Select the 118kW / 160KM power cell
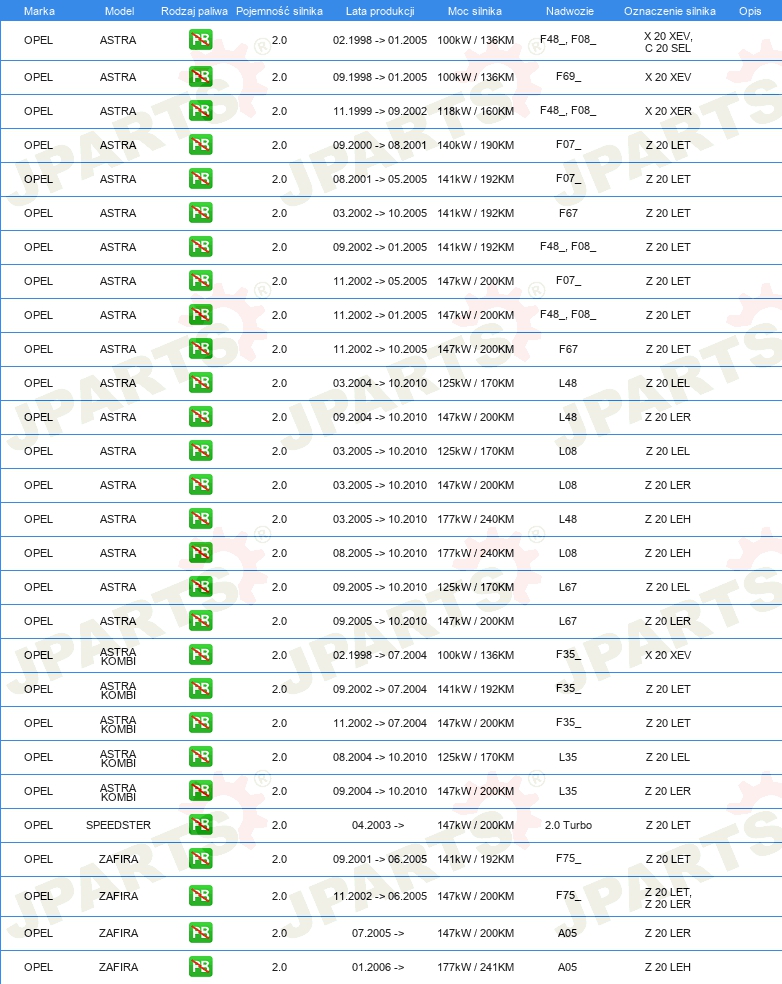The width and height of the screenshot is (782, 984). coord(476,111)
